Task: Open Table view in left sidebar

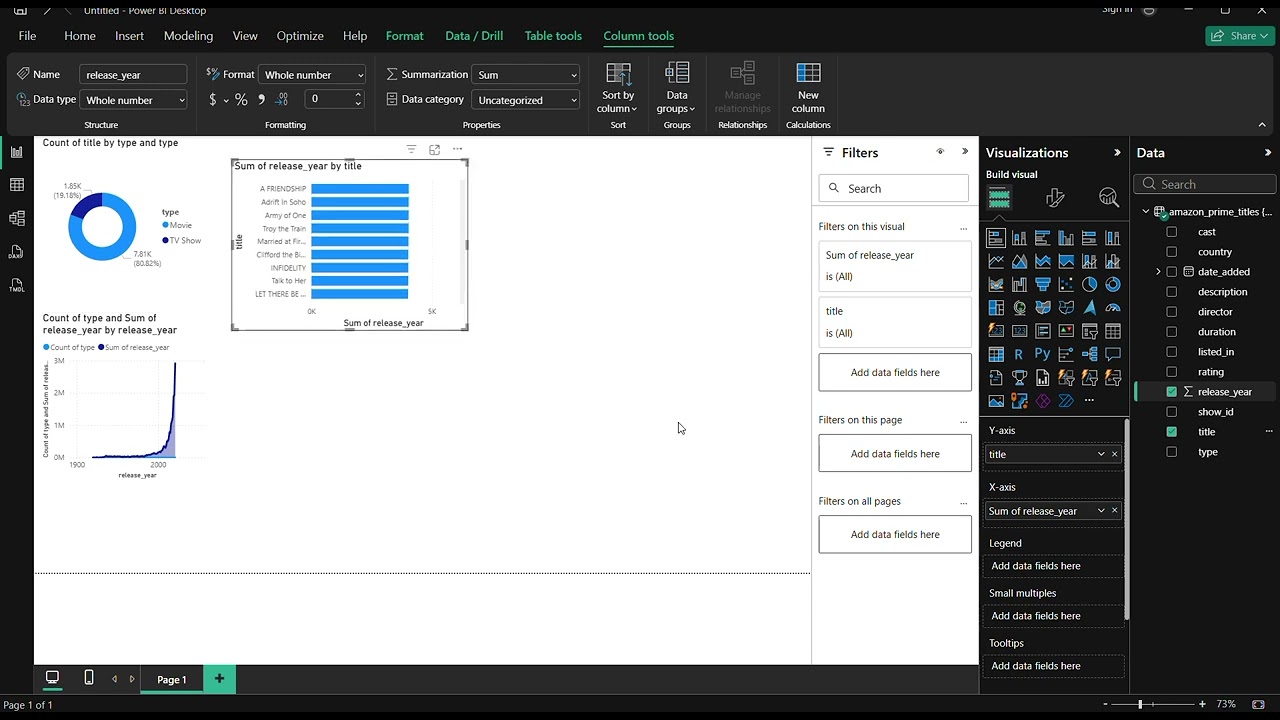Action: (x=16, y=185)
